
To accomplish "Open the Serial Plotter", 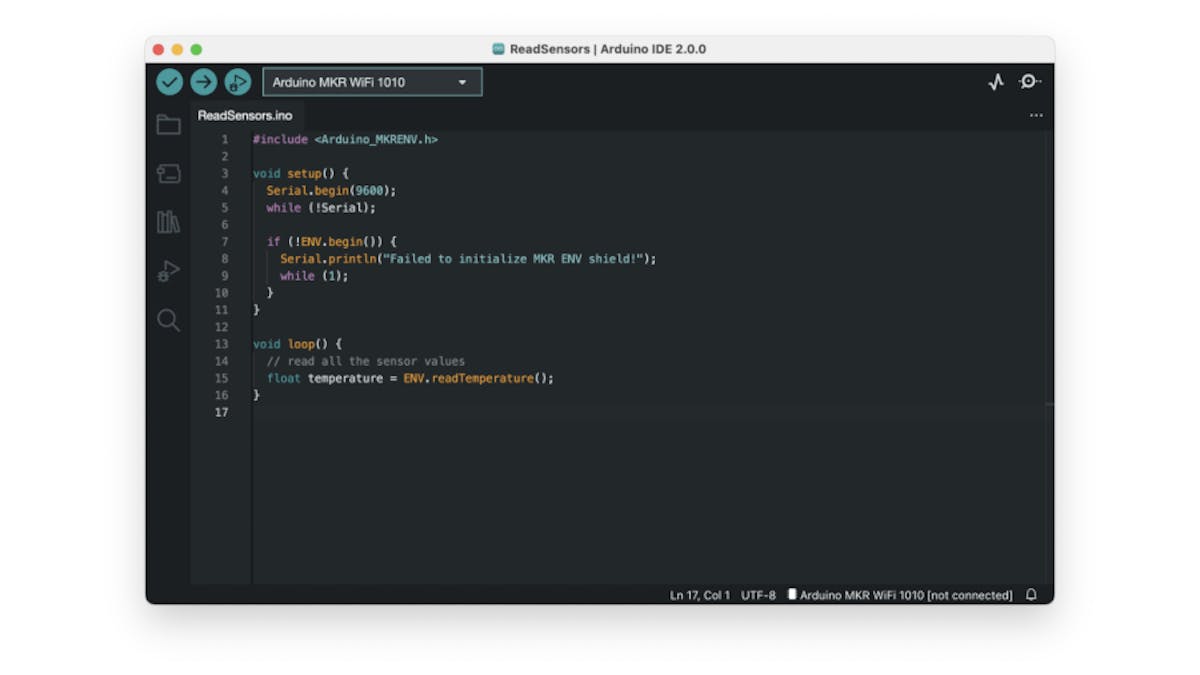I will (996, 82).
